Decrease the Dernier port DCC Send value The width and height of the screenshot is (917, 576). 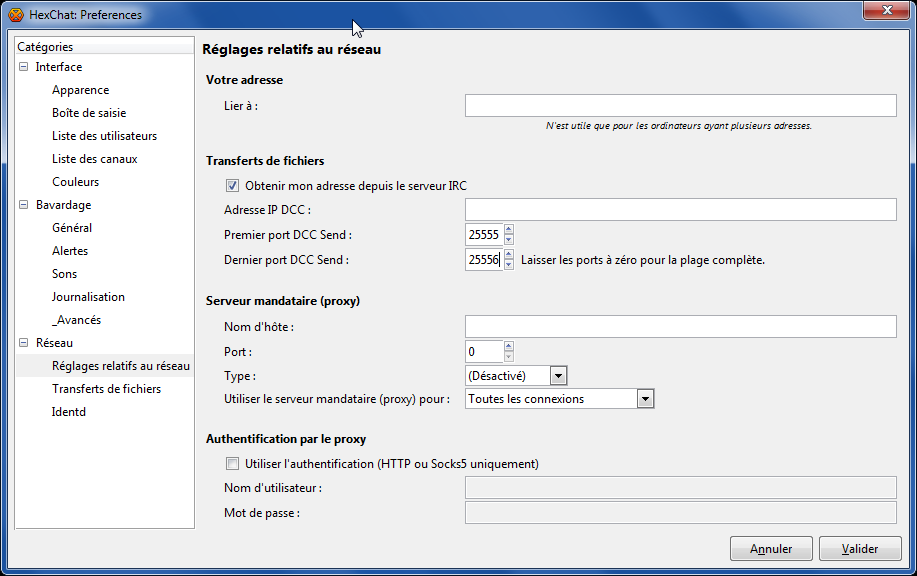pos(508,264)
